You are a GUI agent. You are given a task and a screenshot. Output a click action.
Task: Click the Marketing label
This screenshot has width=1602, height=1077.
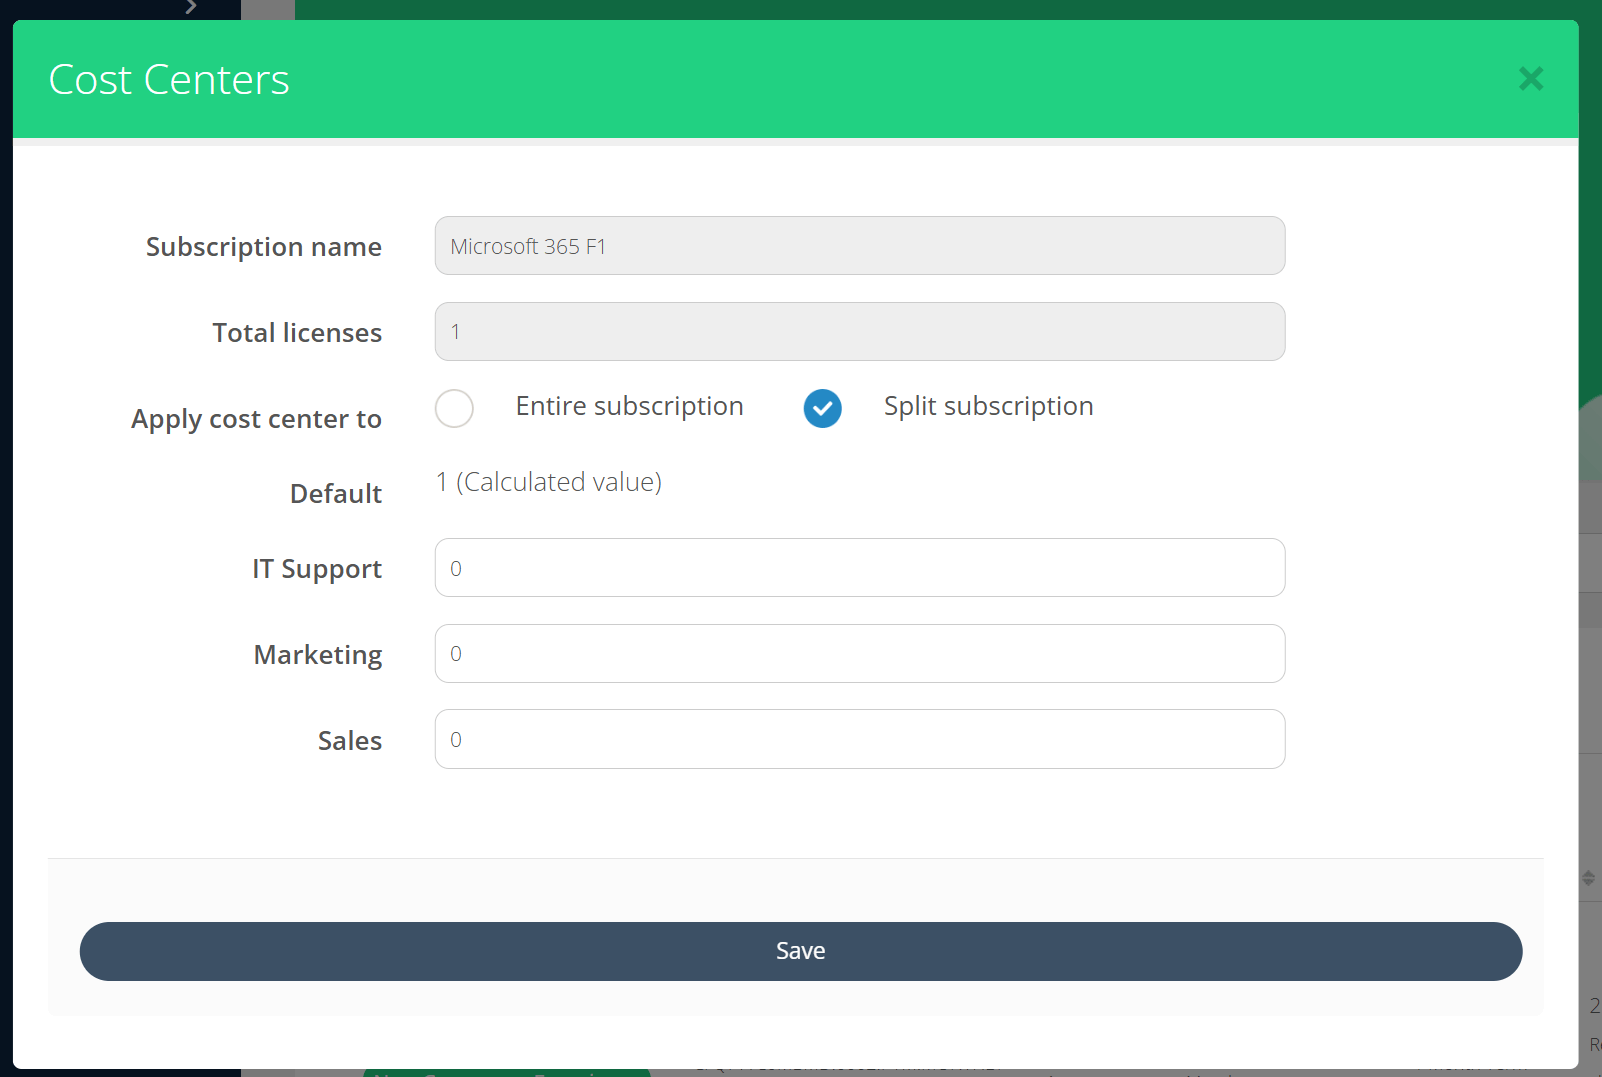point(317,655)
